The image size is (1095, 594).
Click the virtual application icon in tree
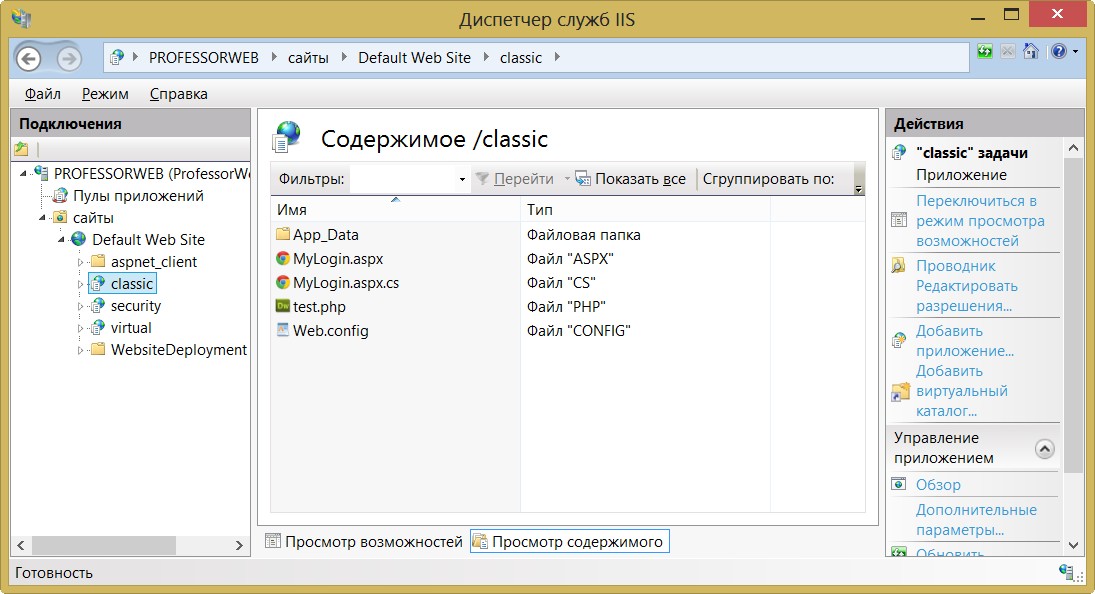(98, 328)
